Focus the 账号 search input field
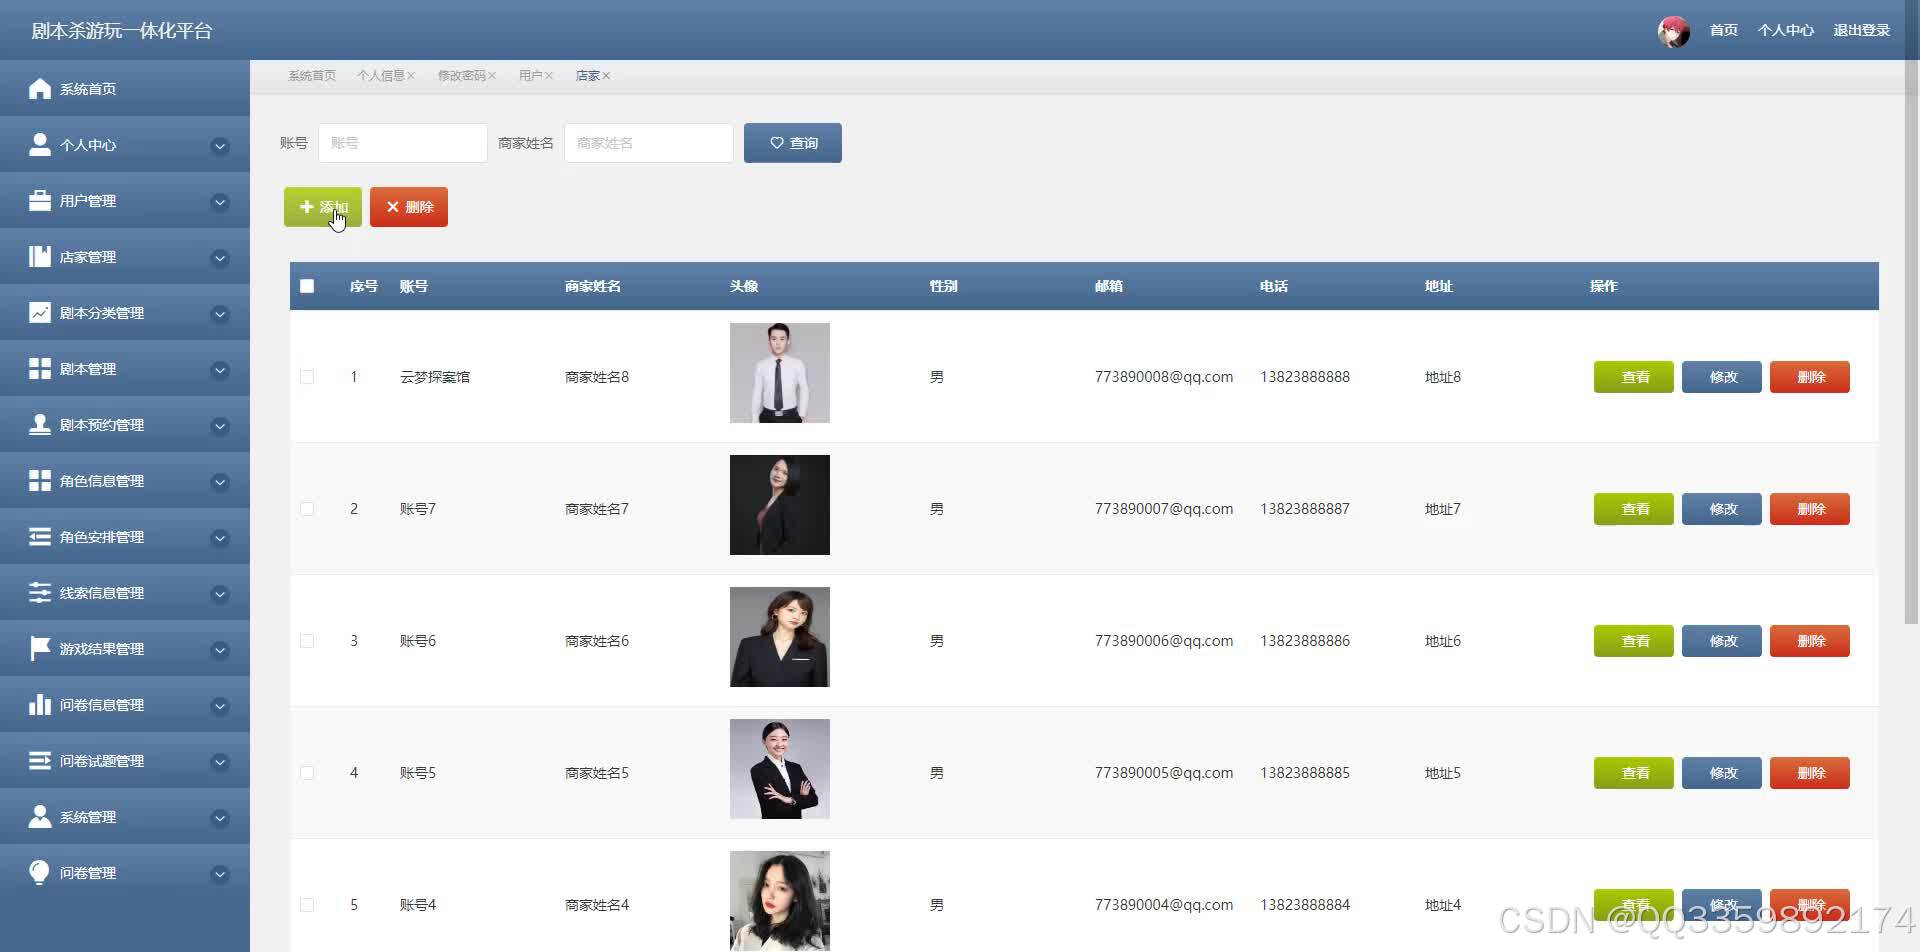The width and height of the screenshot is (1920, 952). coord(403,143)
